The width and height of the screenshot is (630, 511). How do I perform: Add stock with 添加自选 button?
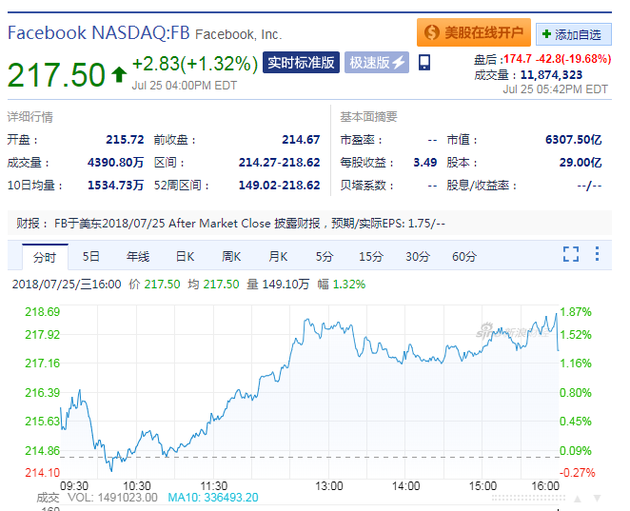(573, 35)
